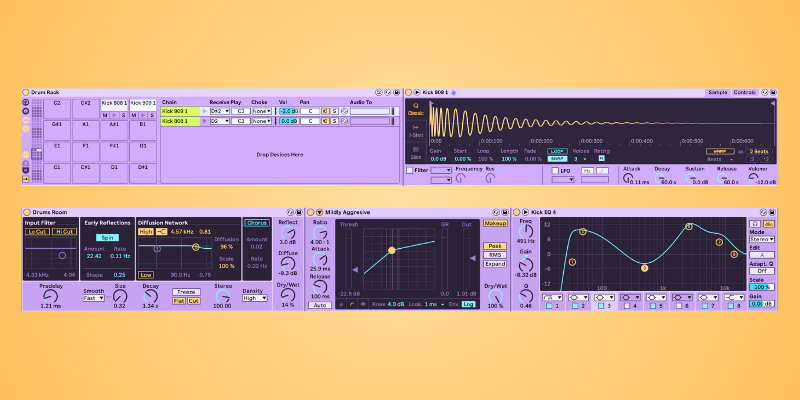Select EQ headphone audition mode icon
This screenshot has width=800, height=400.
tap(755, 224)
